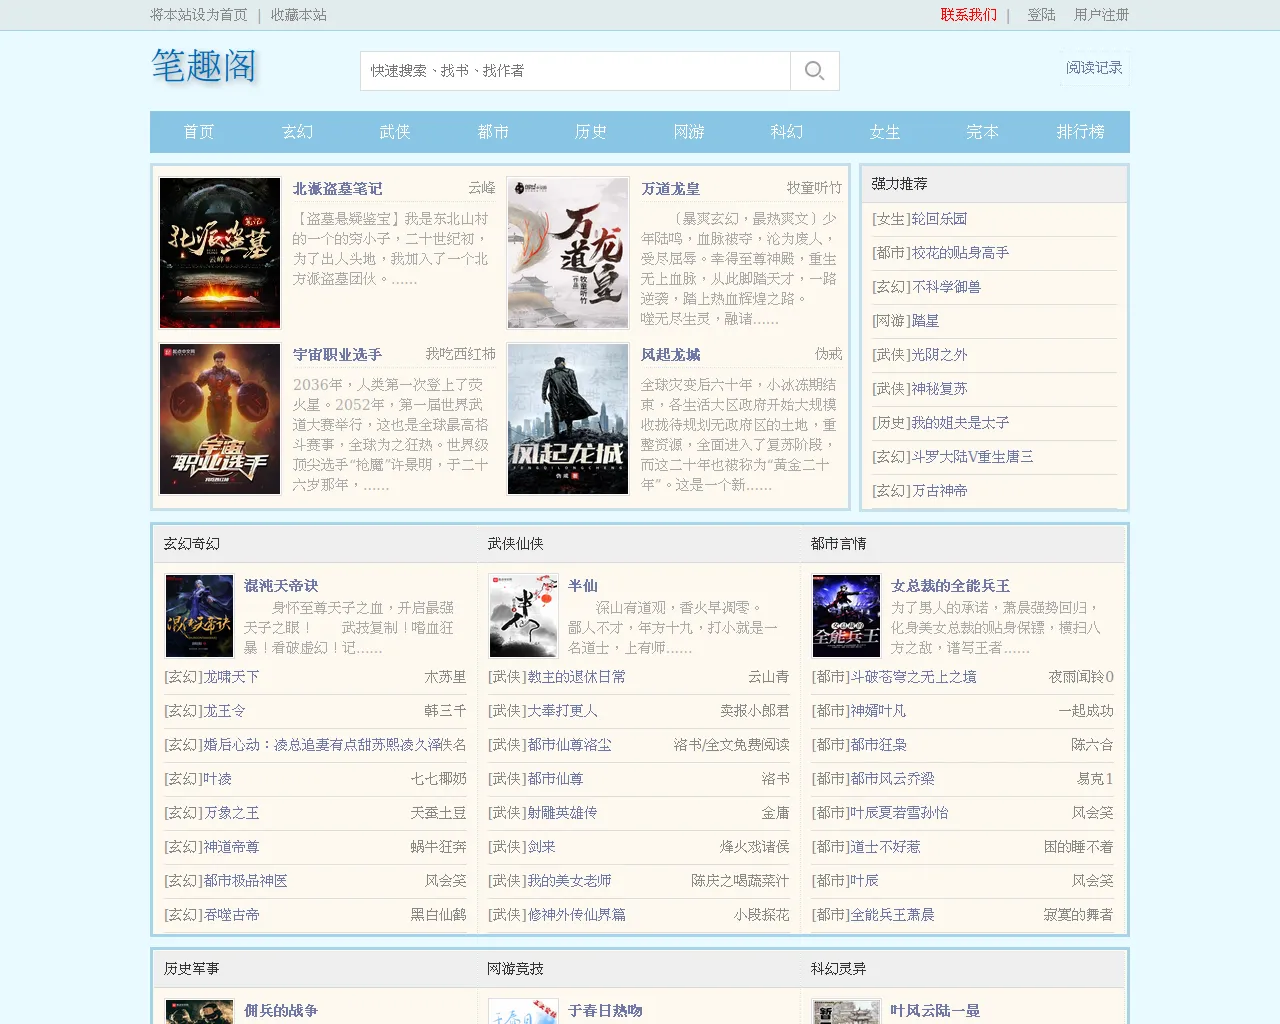Click the 宇宙职业选手 book cover
Screen dimensions: 1280x1024
tap(220, 419)
